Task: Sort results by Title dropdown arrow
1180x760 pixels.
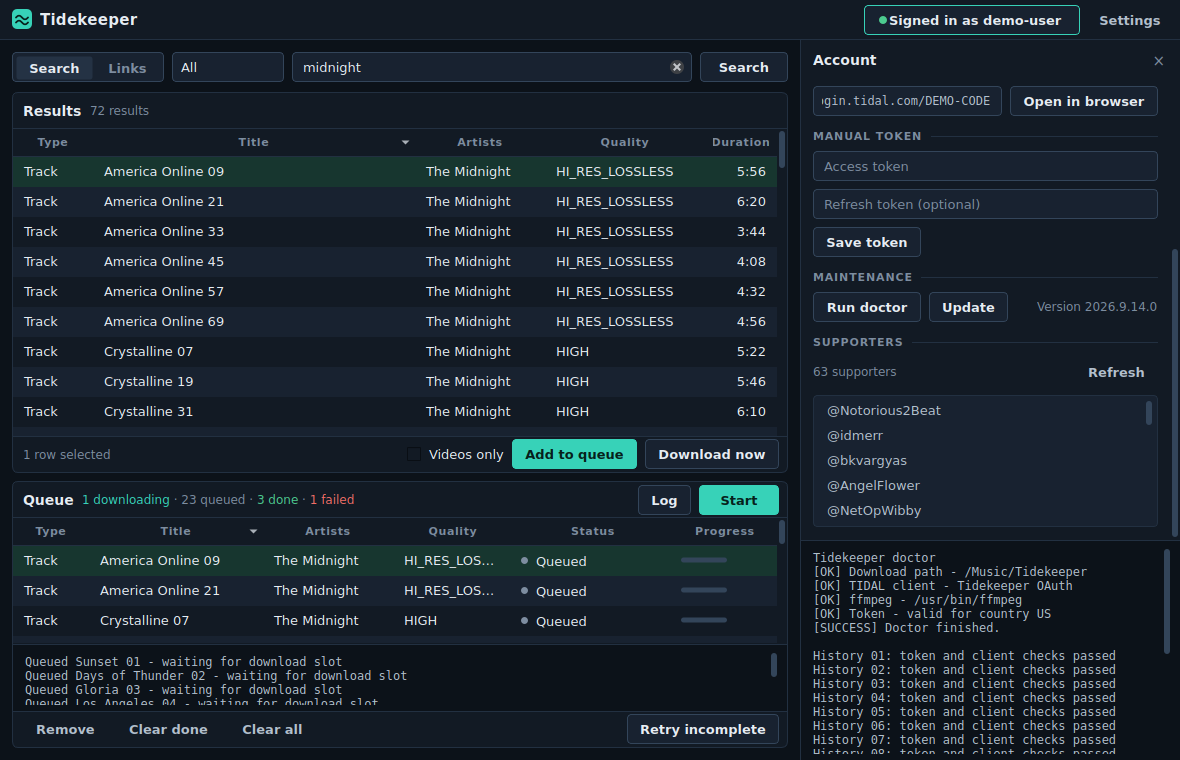Action: (405, 142)
